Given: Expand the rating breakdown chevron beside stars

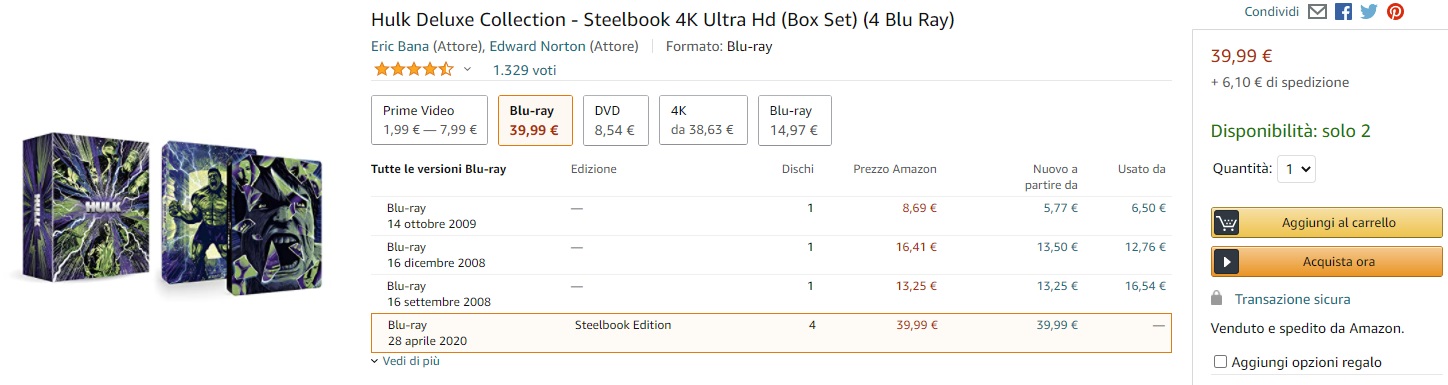Looking at the screenshot, I should (467, 70).
